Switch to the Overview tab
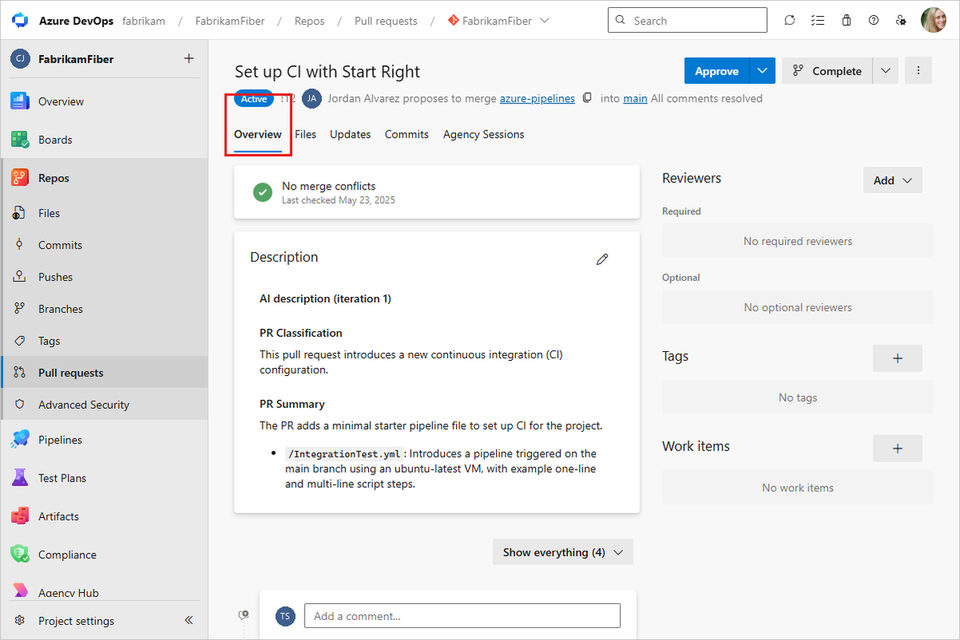The width and height of the screenshot is (960, 640). [x=258, y=134]
